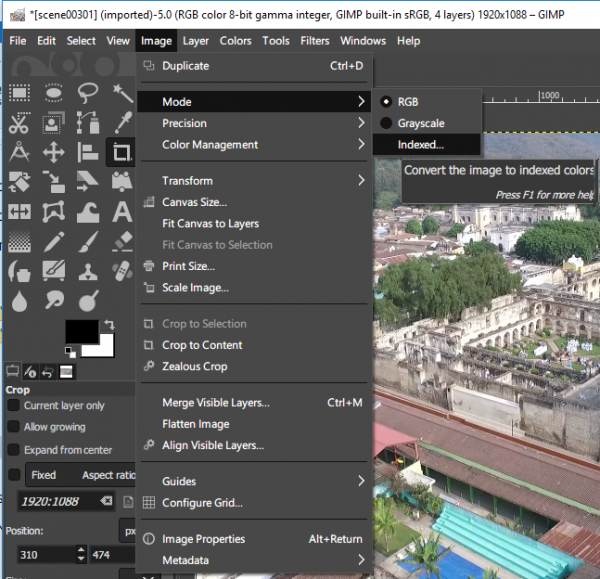The width and height of the screenshot is (600, 579).
Task: Switch to the Eraser tool
Action: coord(122,241)
